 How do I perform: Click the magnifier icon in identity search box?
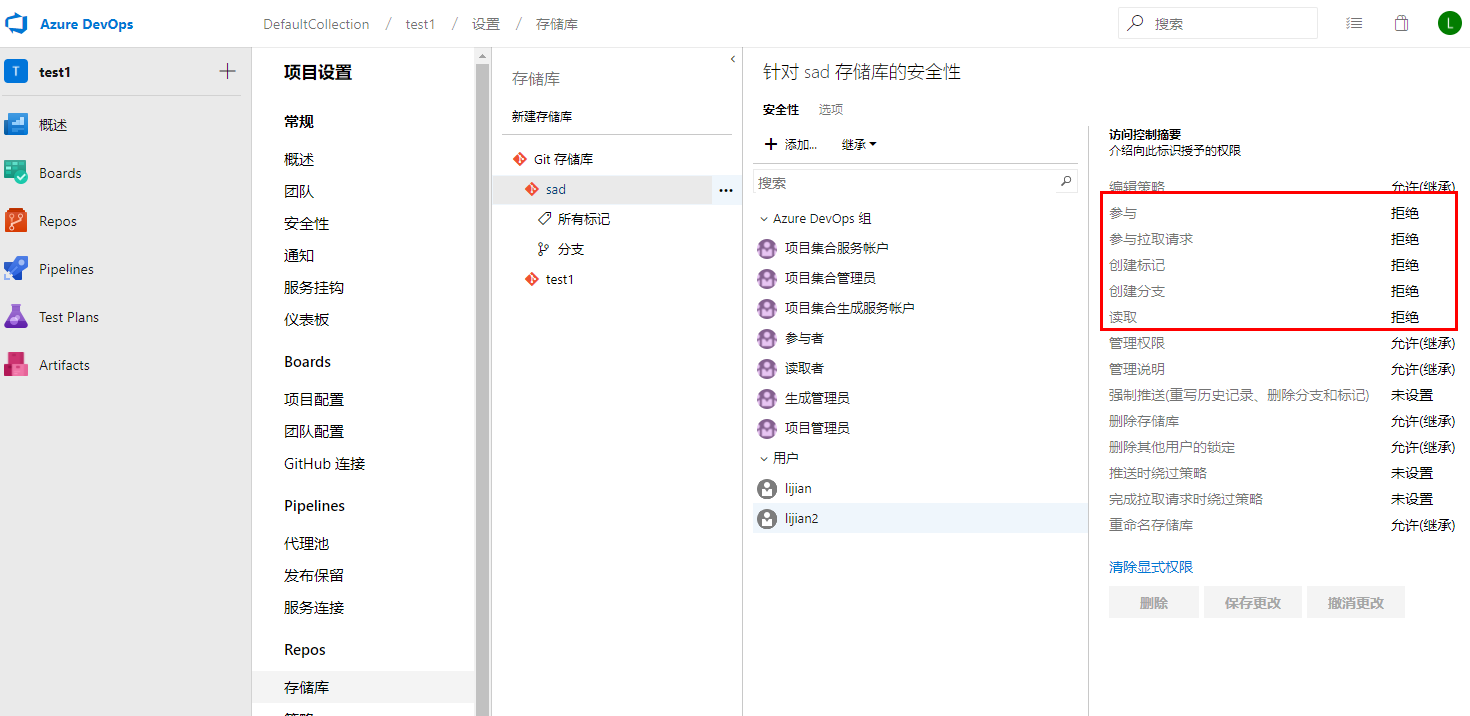(1066, 182)
